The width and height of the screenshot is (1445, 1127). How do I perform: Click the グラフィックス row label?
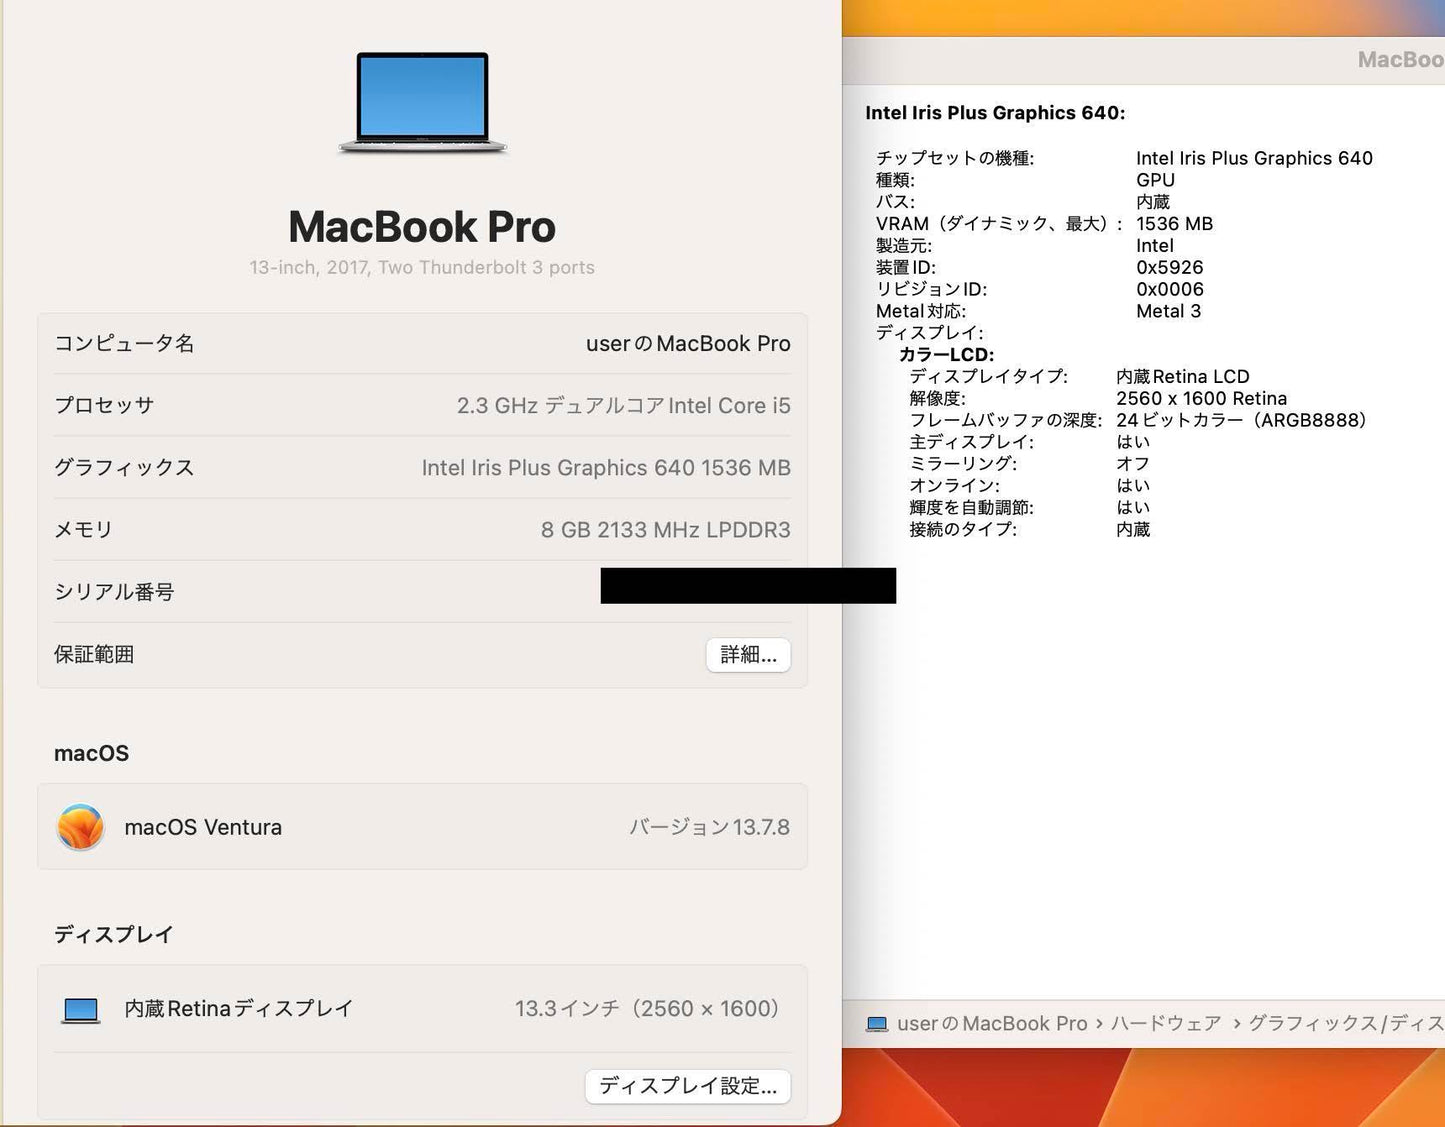[124, 468]
